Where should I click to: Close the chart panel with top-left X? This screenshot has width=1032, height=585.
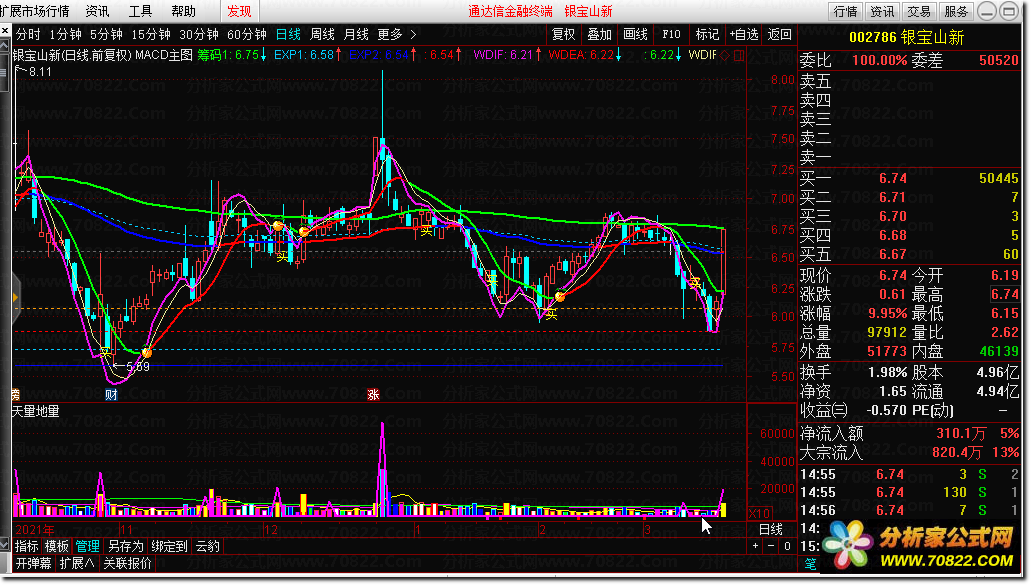[x=5, y=31]
